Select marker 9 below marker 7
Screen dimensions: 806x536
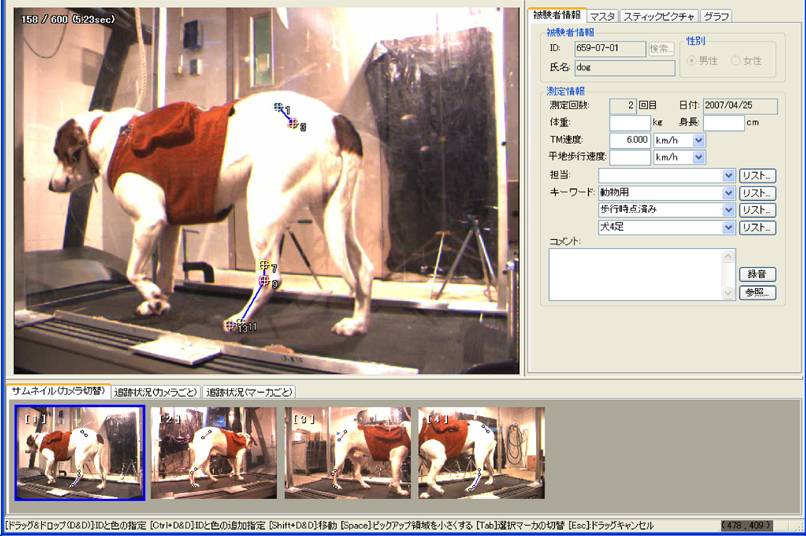pyautogui.click(x=264, y=282)
